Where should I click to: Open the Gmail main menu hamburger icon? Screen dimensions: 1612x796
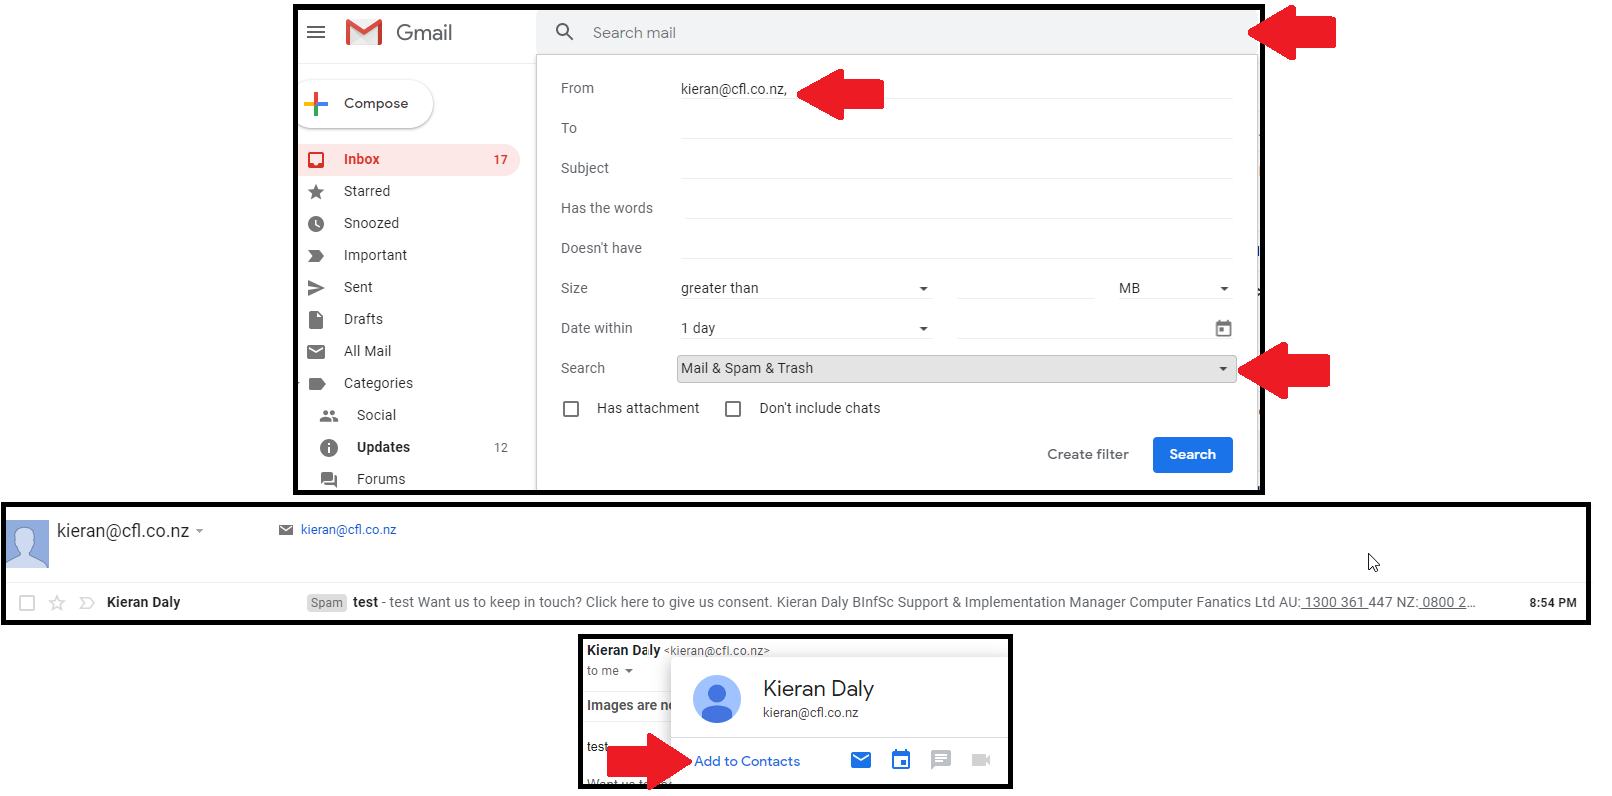pos(316,32)
